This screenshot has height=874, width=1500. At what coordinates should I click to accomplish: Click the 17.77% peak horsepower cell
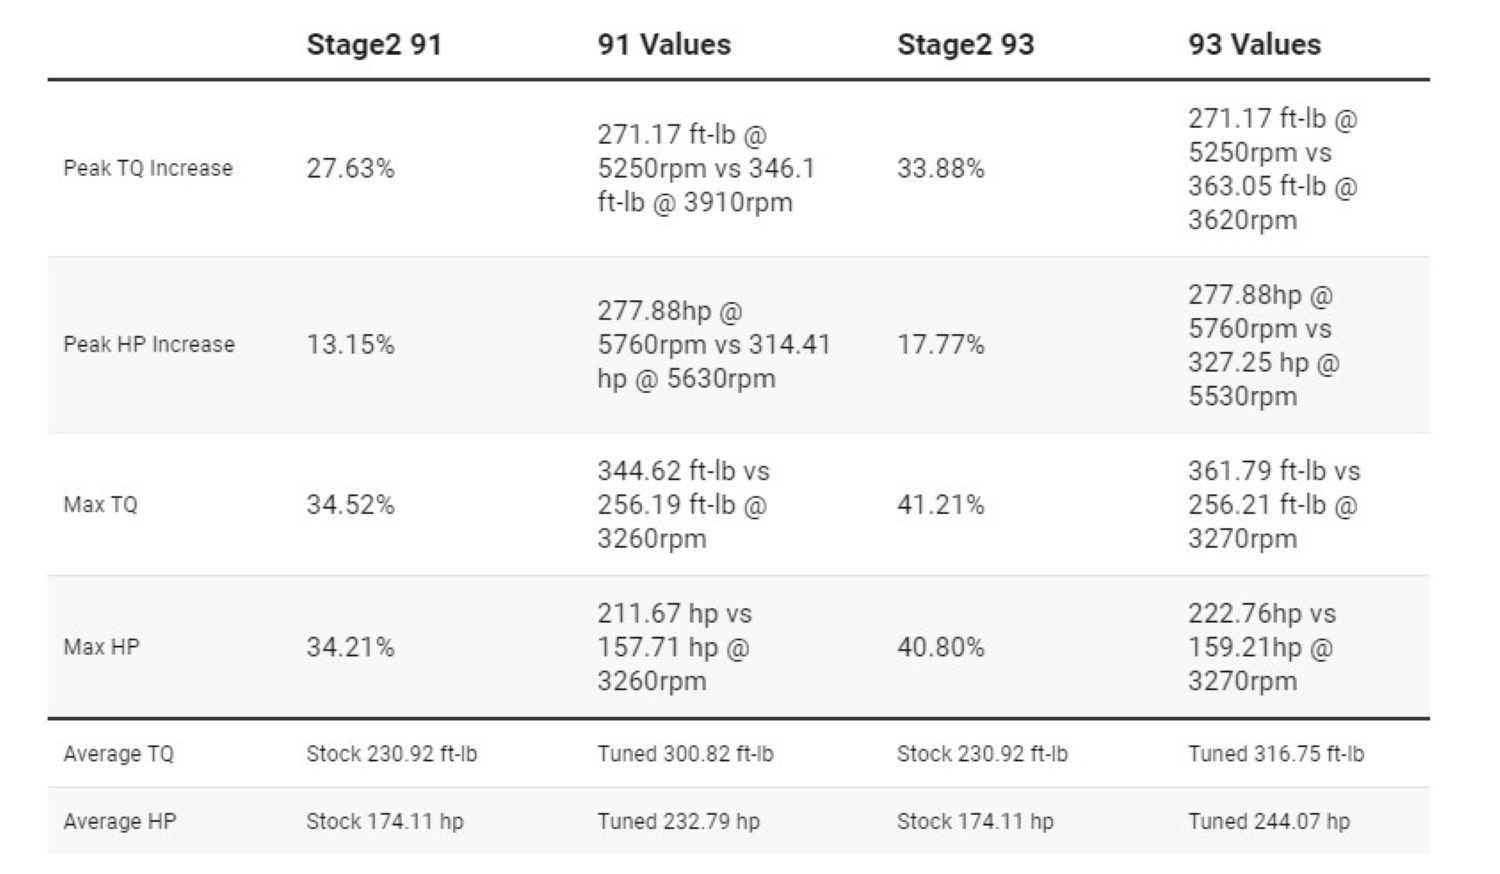(x=940, y=344)
